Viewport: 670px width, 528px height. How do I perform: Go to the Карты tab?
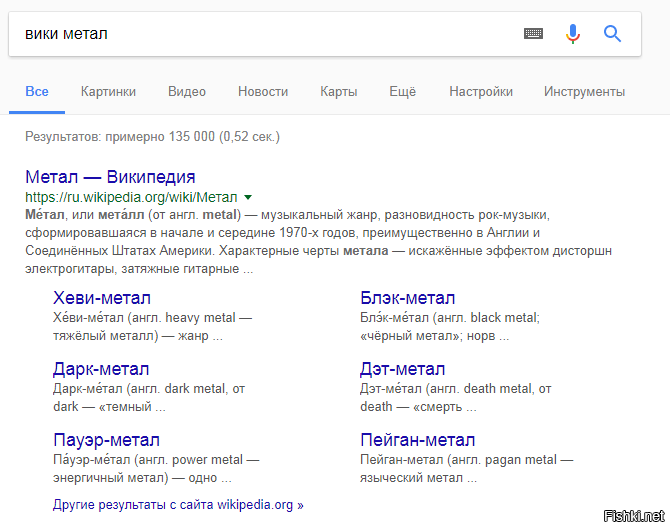[338, 91]
